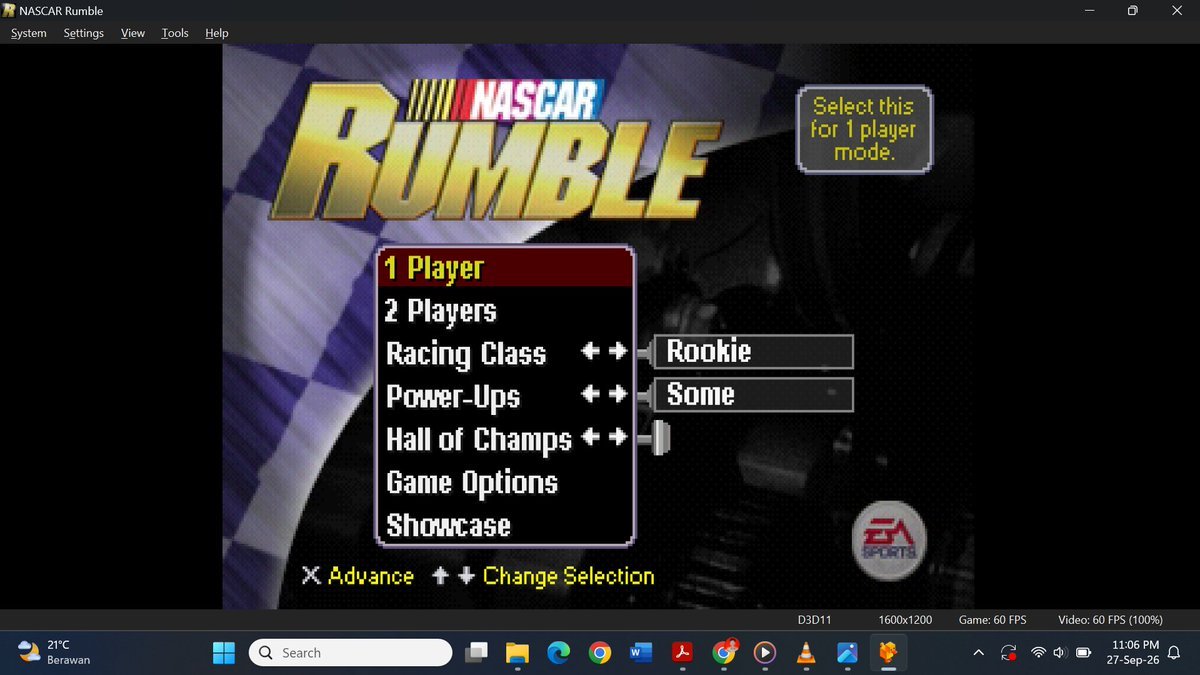Click the 1600x1200 resolution status entry

(x=906, y=620)
